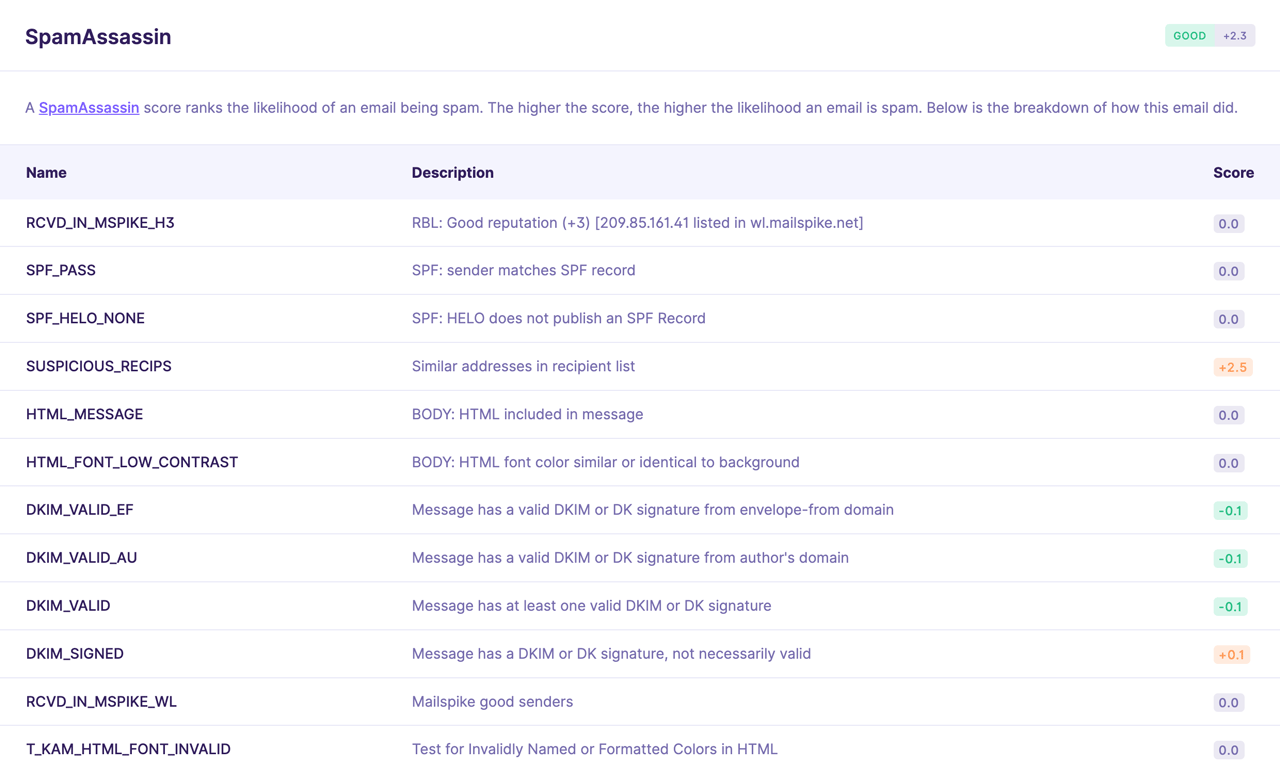Click the HTML_FONT_LOW_CONTRAST rule name
Viewport: 1280px width, 772px height.
pos(132,462)
